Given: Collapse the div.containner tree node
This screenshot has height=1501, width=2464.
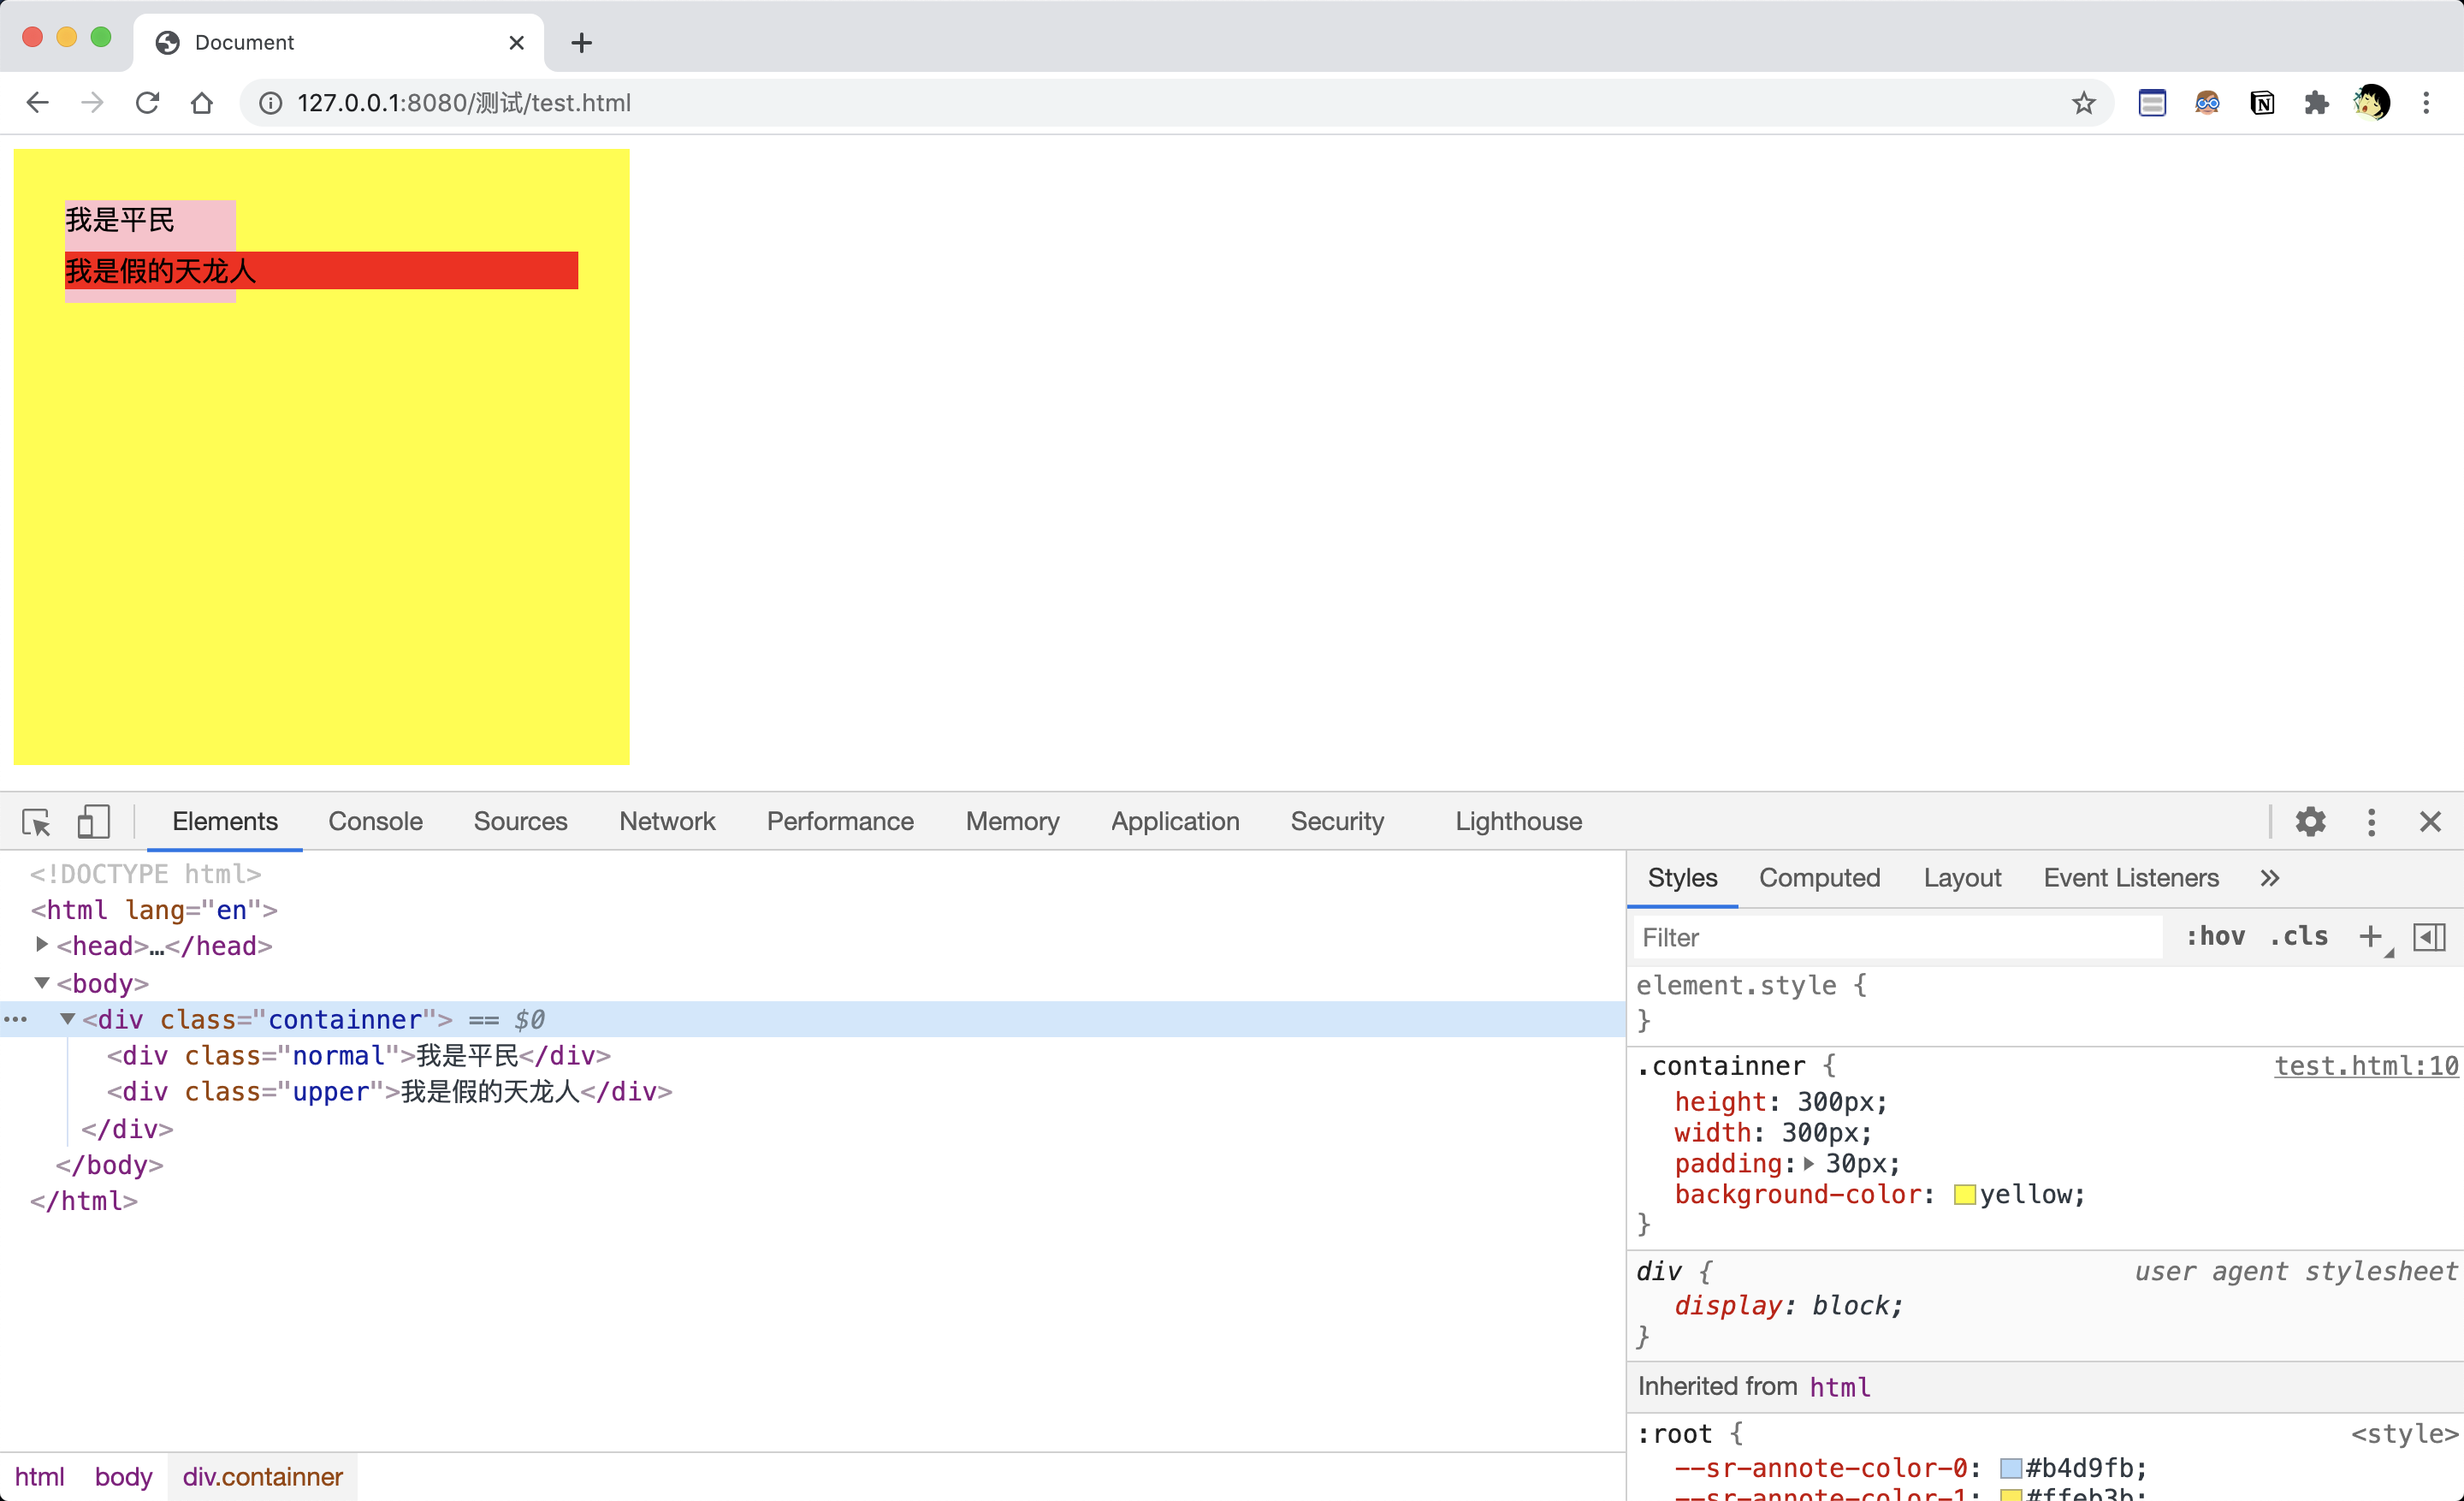Looking at the screenshot, I should [68, 1019].
